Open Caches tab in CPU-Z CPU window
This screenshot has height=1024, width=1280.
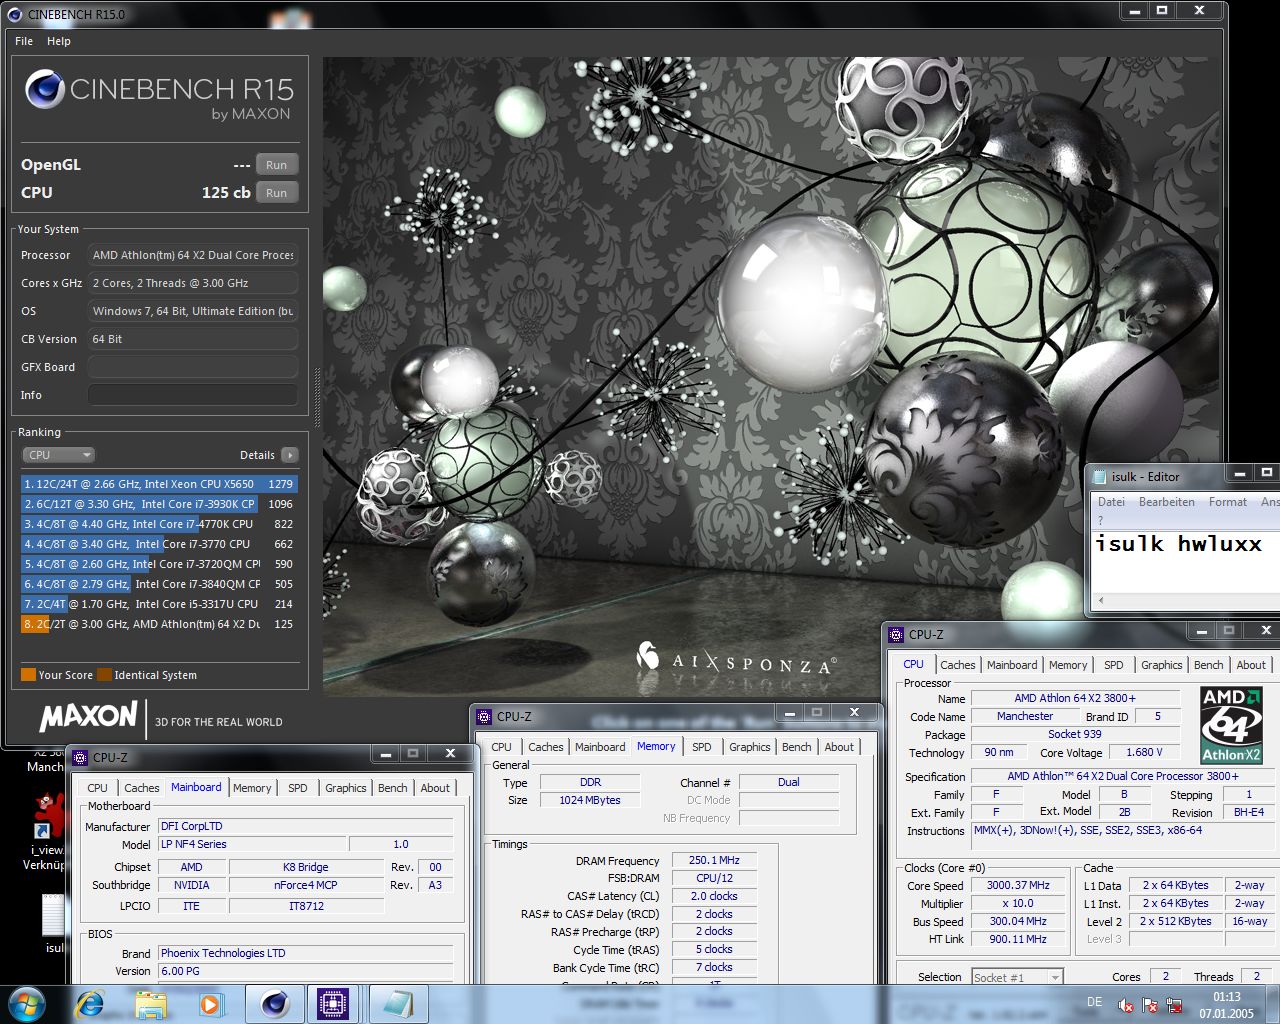[957, 665]
